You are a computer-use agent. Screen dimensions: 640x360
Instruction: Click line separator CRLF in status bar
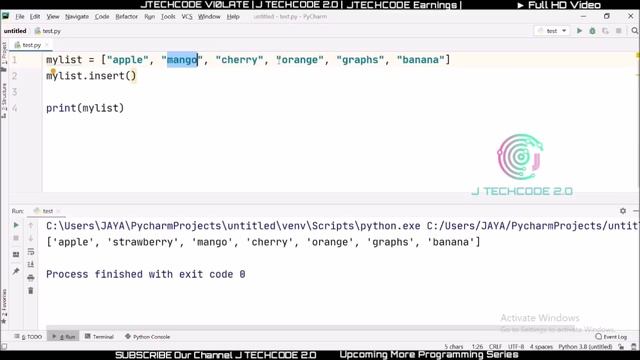(x=495, y=347)
